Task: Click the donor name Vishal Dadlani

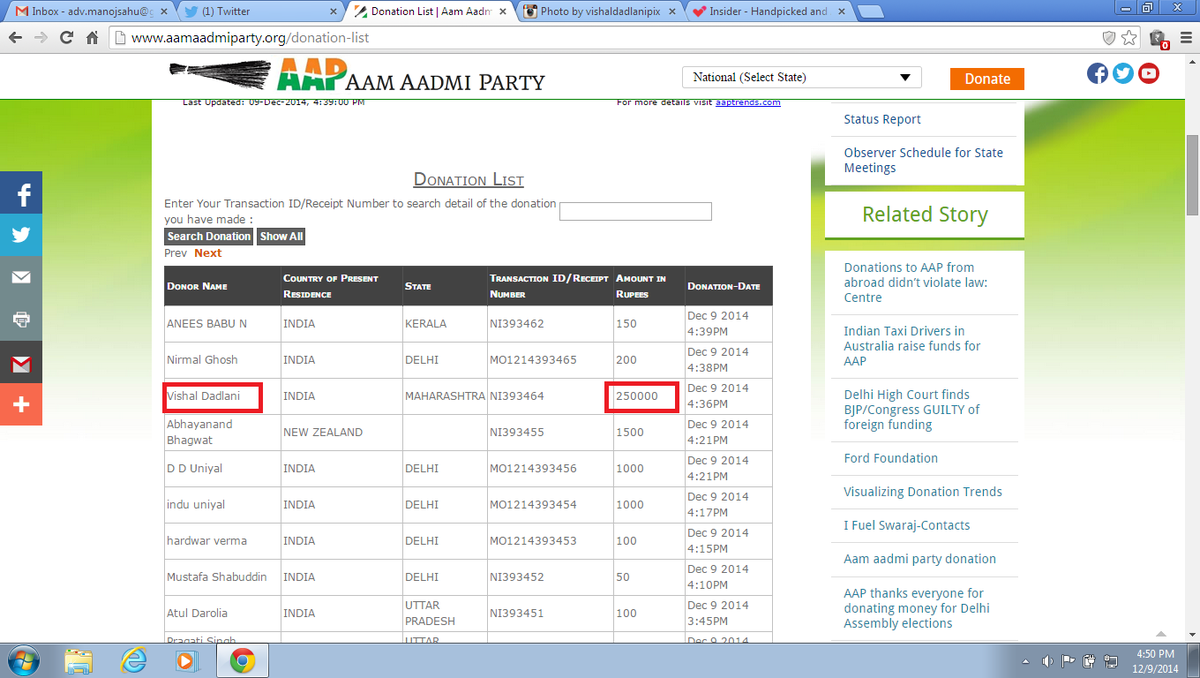Action: coord(204,396)
